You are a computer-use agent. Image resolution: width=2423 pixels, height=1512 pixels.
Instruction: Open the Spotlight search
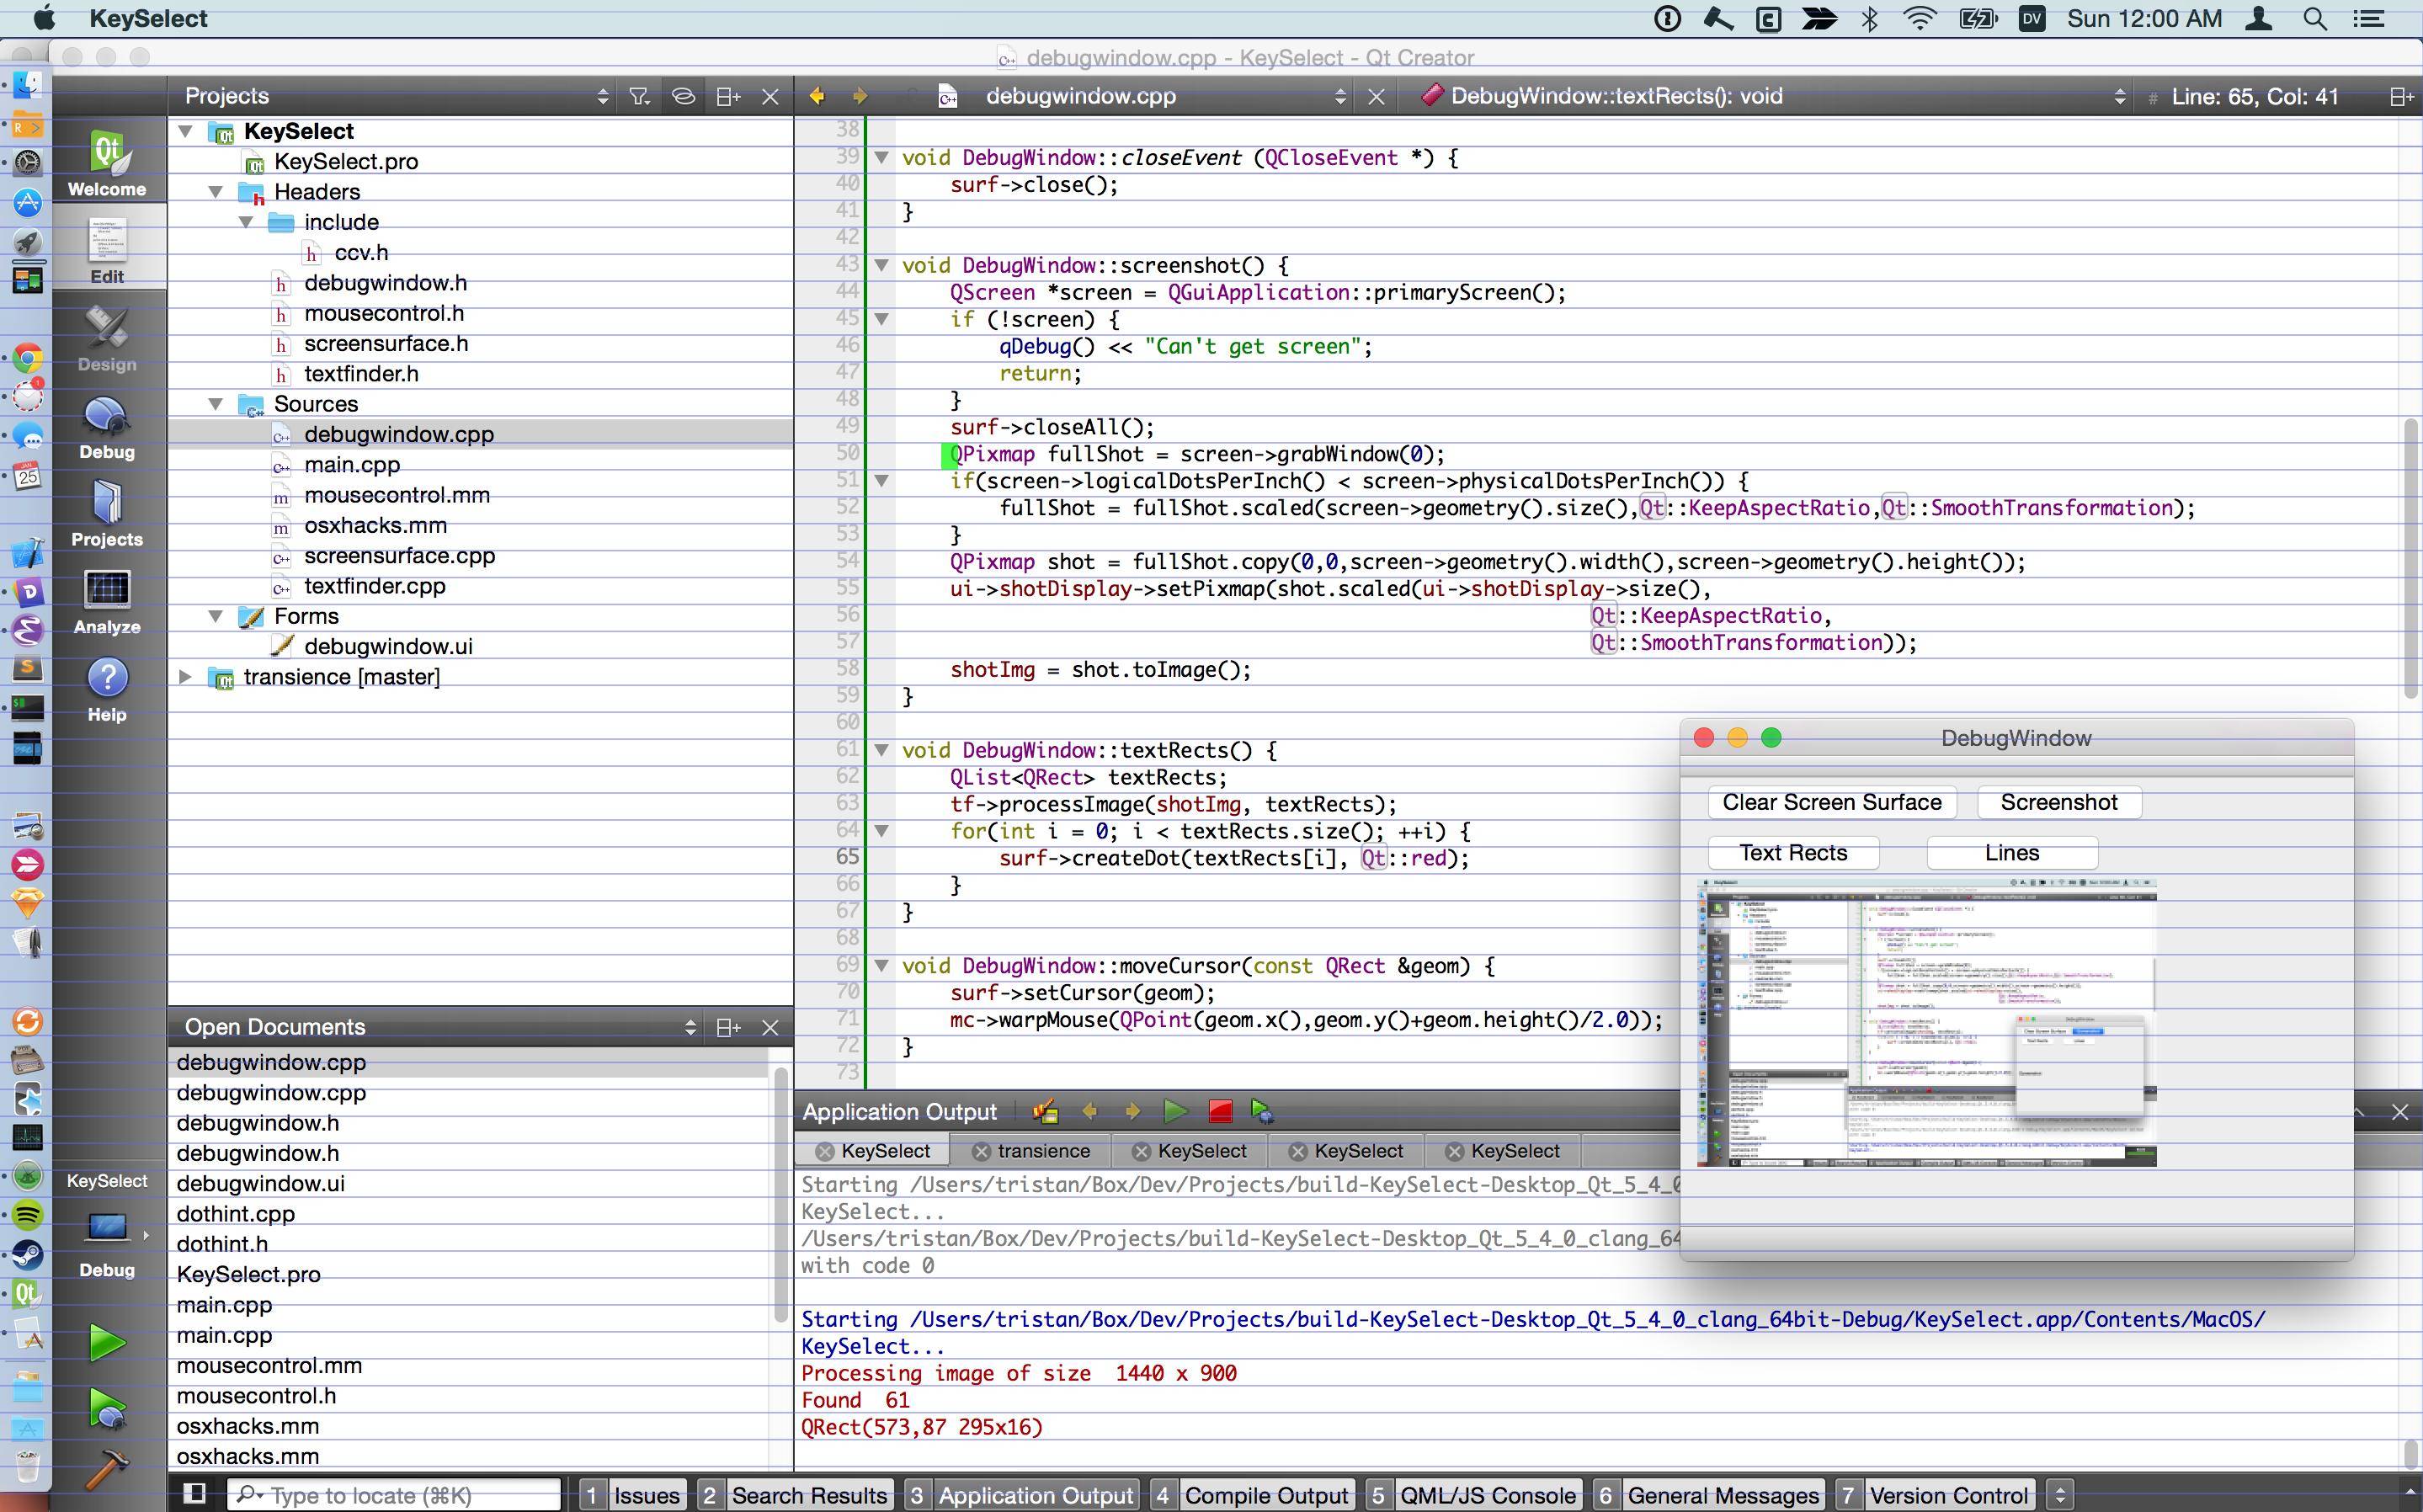tap(2314, 18)
